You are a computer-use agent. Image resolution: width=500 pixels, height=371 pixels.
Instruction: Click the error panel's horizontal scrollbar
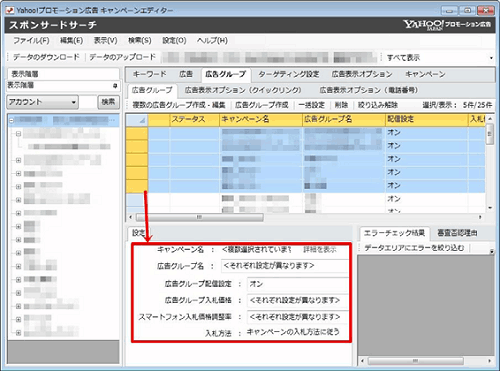(415, 361)
